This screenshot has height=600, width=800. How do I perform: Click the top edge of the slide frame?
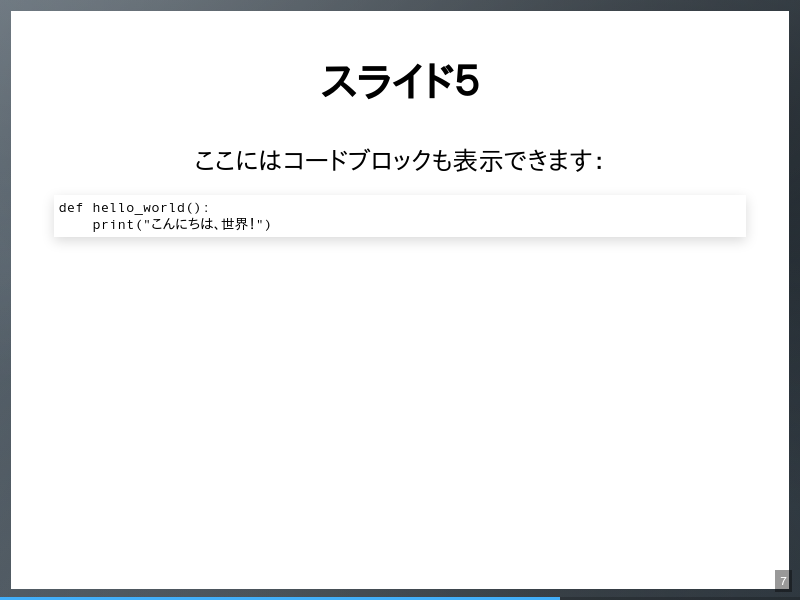click(400, 7)
